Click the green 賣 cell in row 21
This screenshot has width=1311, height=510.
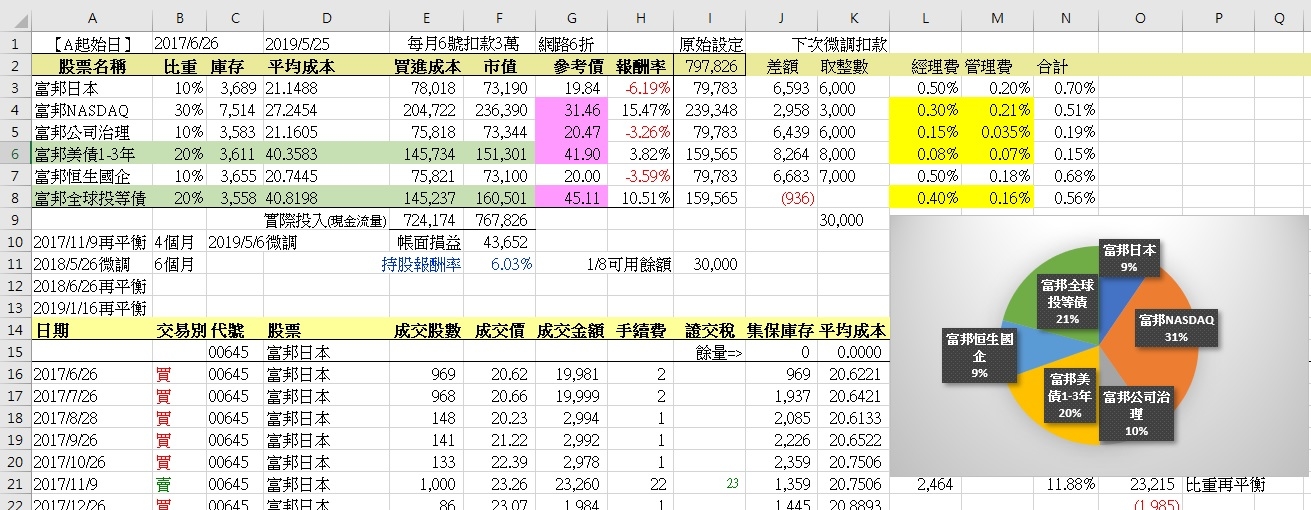tap(179, 484)
